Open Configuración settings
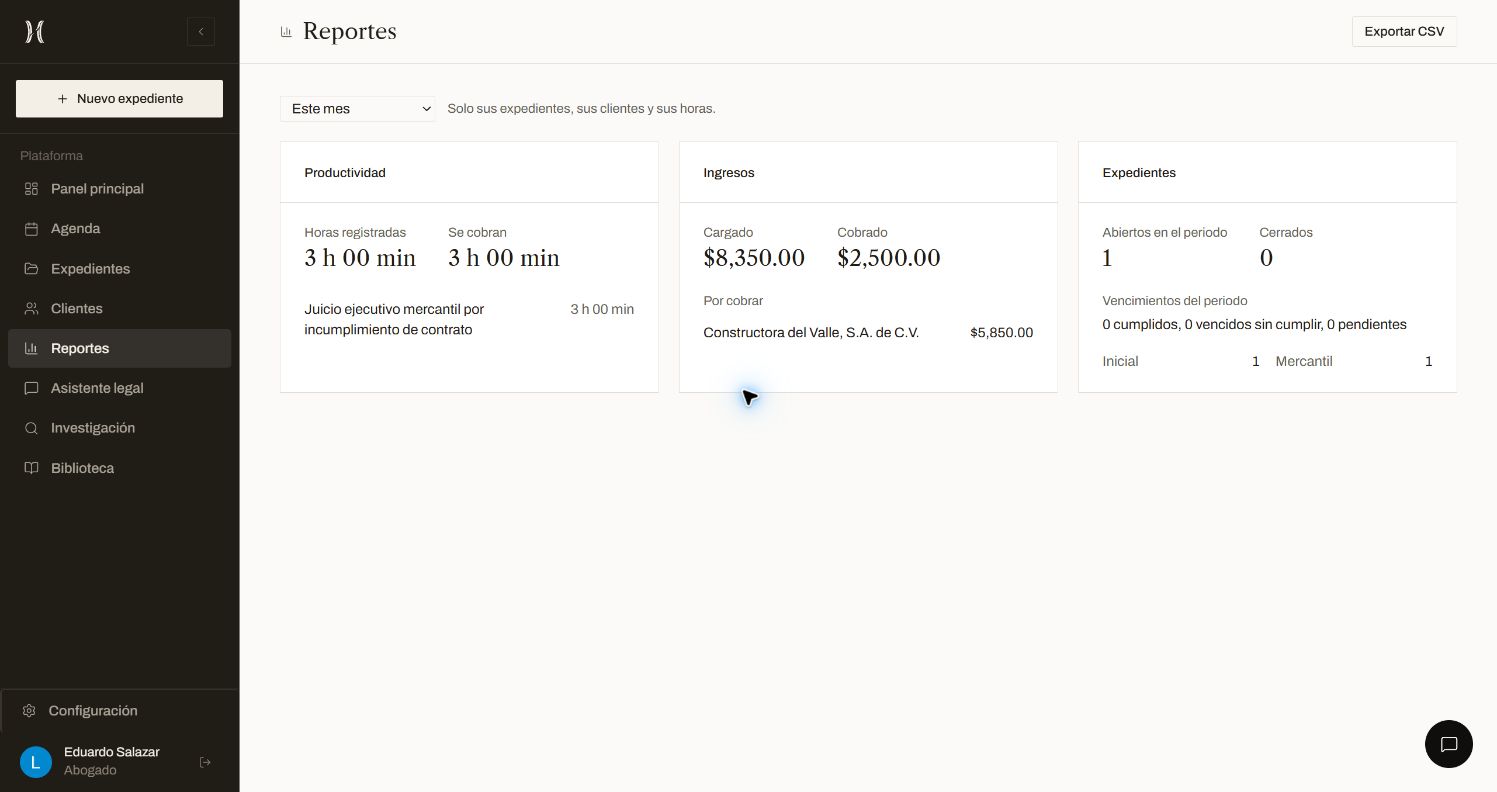This screenshot has height=792, width=1497. pyautogui.click(x=119, y=711)
